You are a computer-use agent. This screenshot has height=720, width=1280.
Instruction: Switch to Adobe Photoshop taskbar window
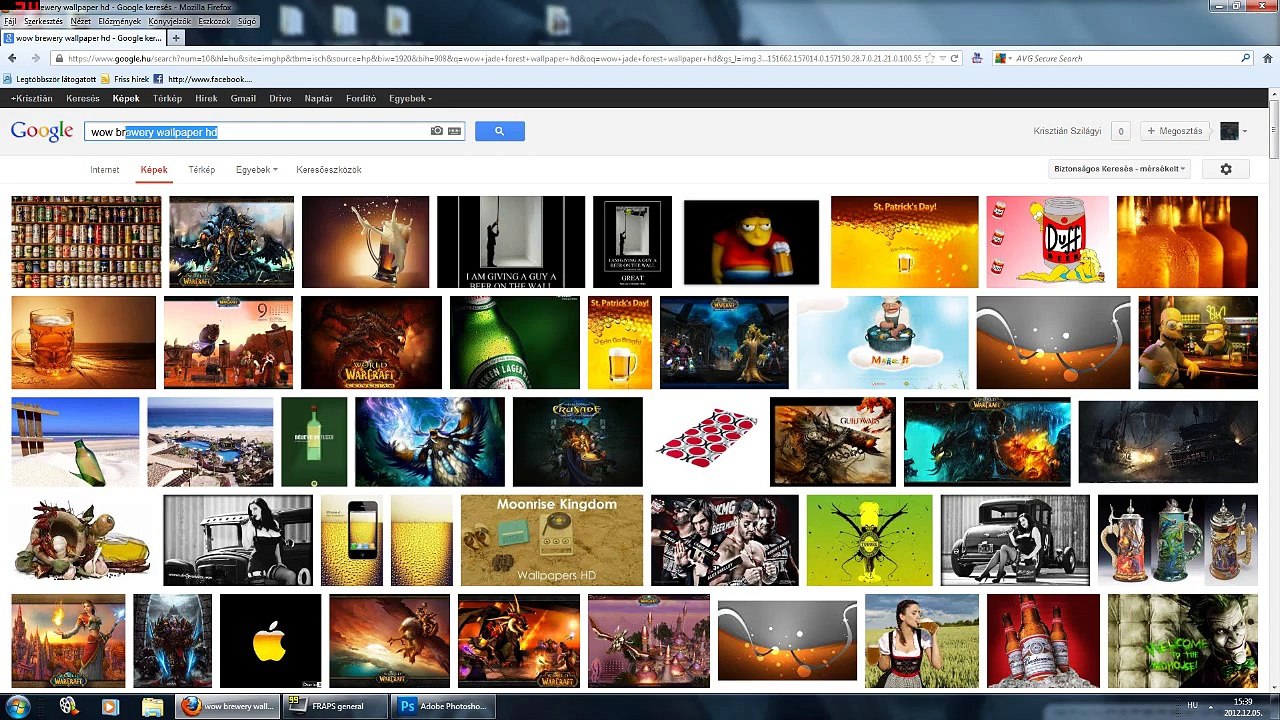tap(443, 706)
